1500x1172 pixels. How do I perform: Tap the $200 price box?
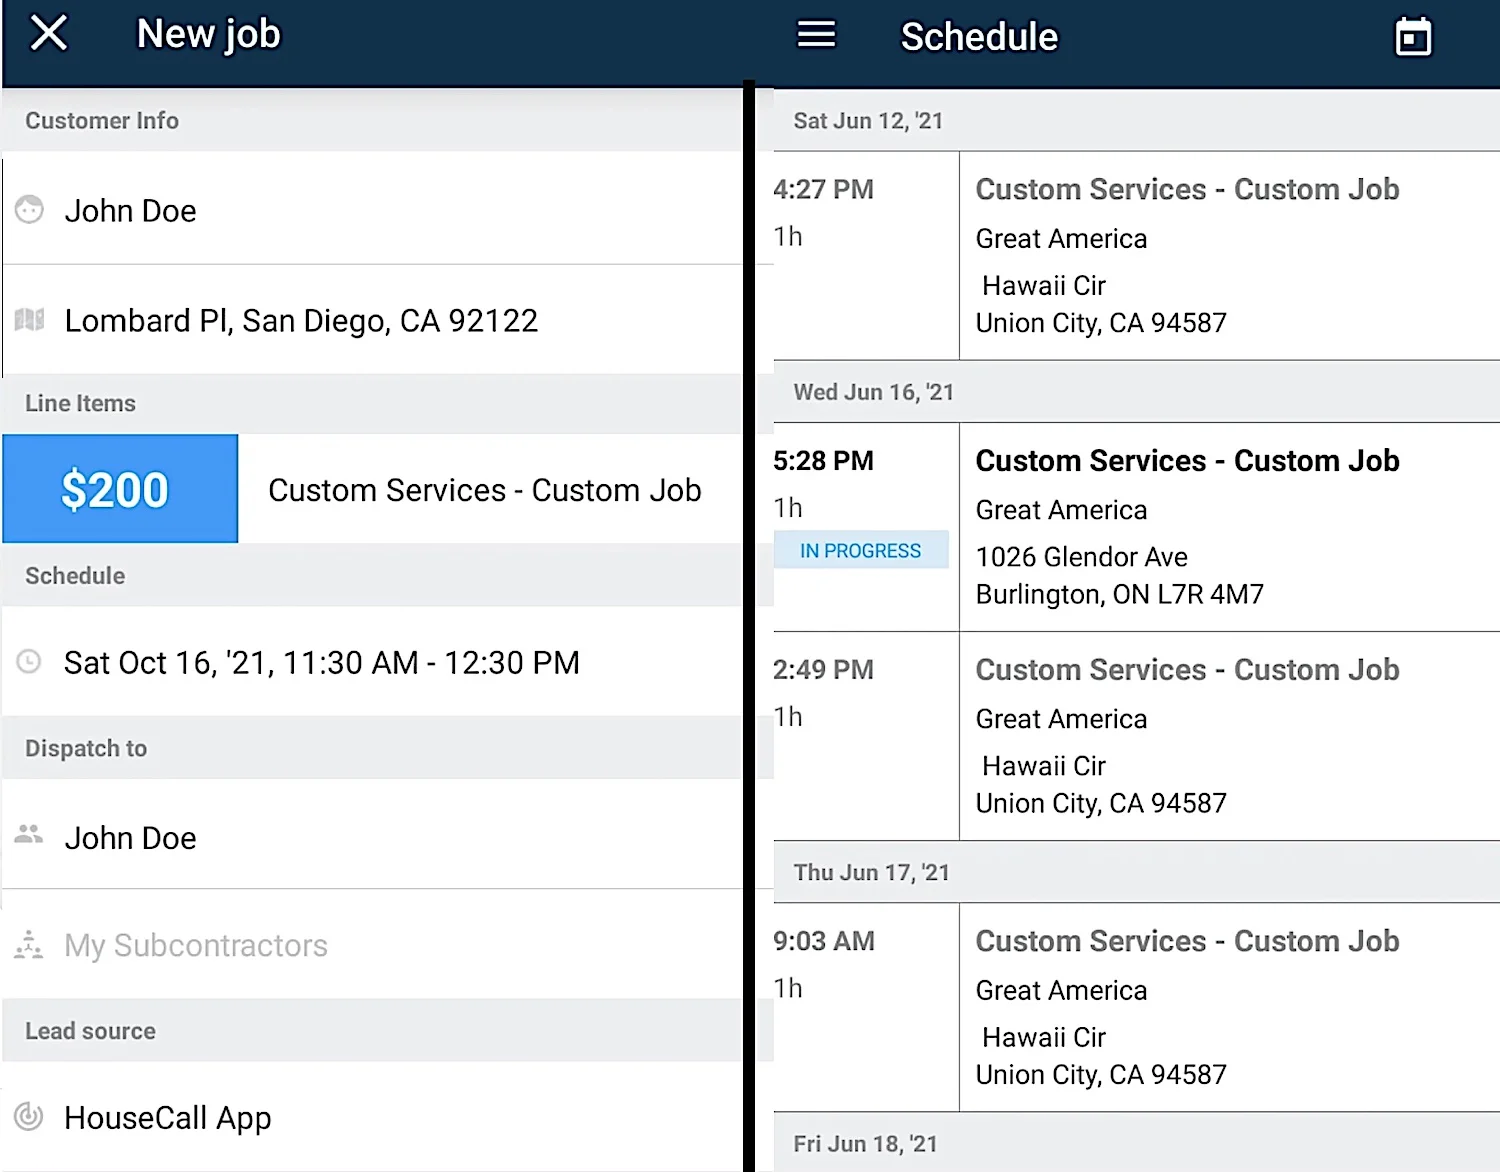click(120, 489)
